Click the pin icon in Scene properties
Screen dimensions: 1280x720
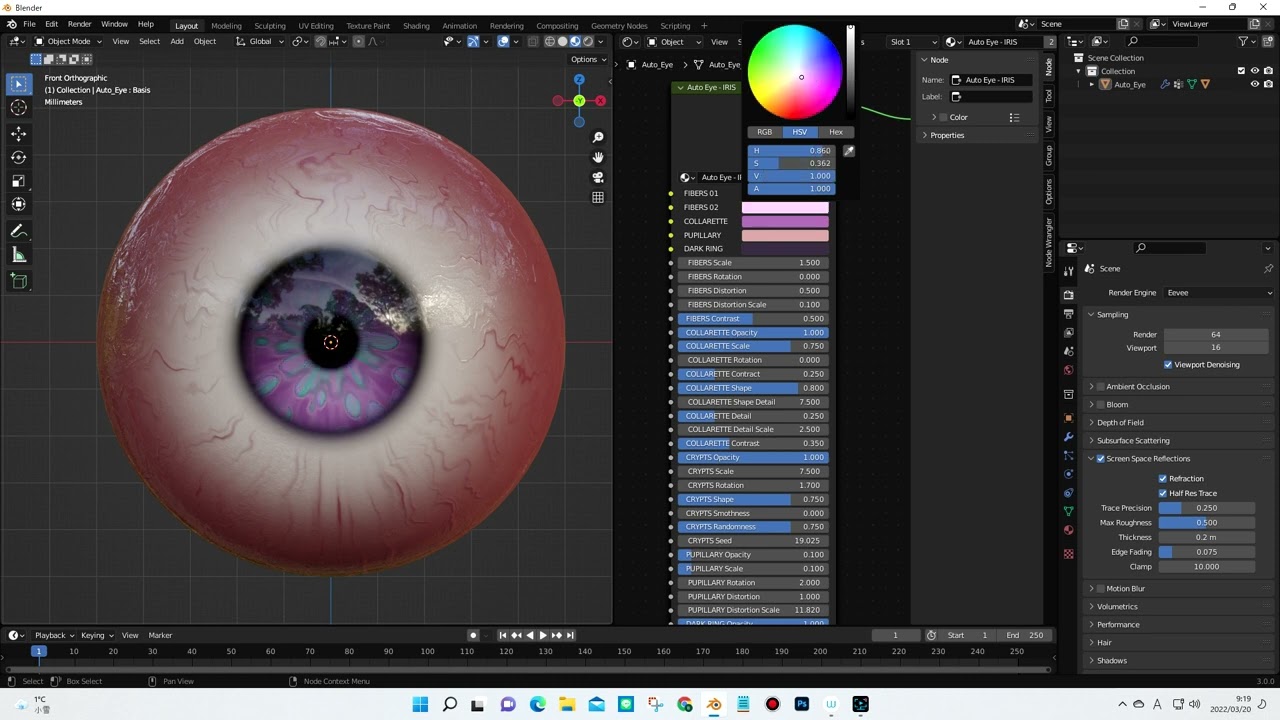[x=1268, y=268]
